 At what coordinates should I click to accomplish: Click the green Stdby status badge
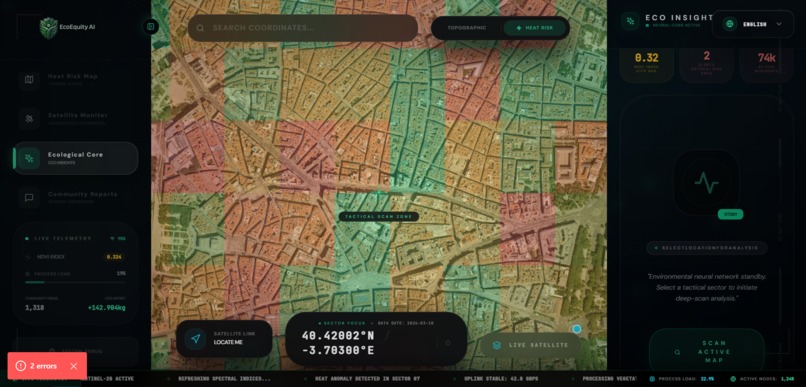[x=730, y=214]
